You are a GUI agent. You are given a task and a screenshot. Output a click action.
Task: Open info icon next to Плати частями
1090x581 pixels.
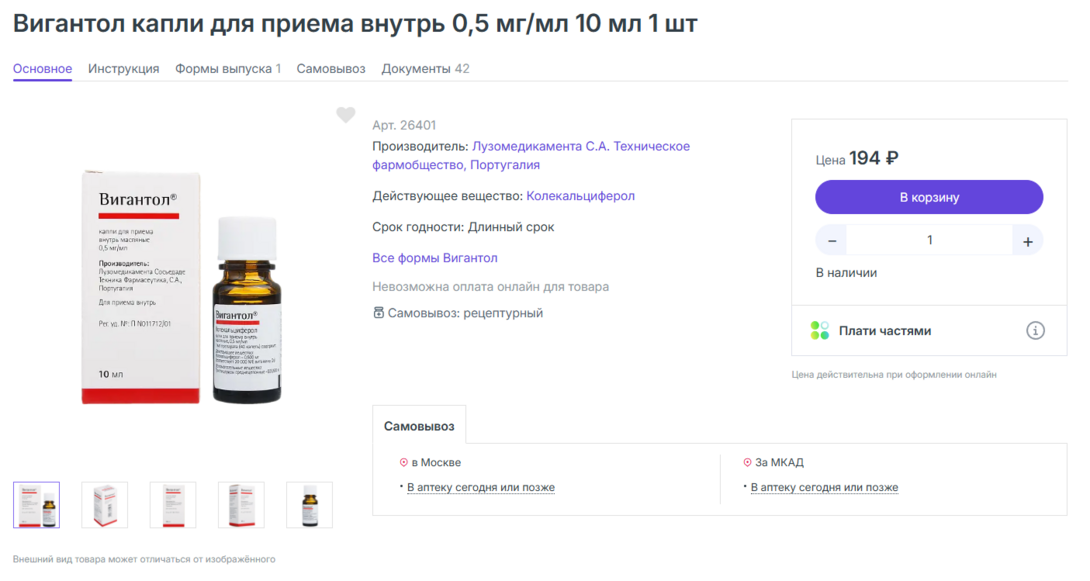point(1035,331)
